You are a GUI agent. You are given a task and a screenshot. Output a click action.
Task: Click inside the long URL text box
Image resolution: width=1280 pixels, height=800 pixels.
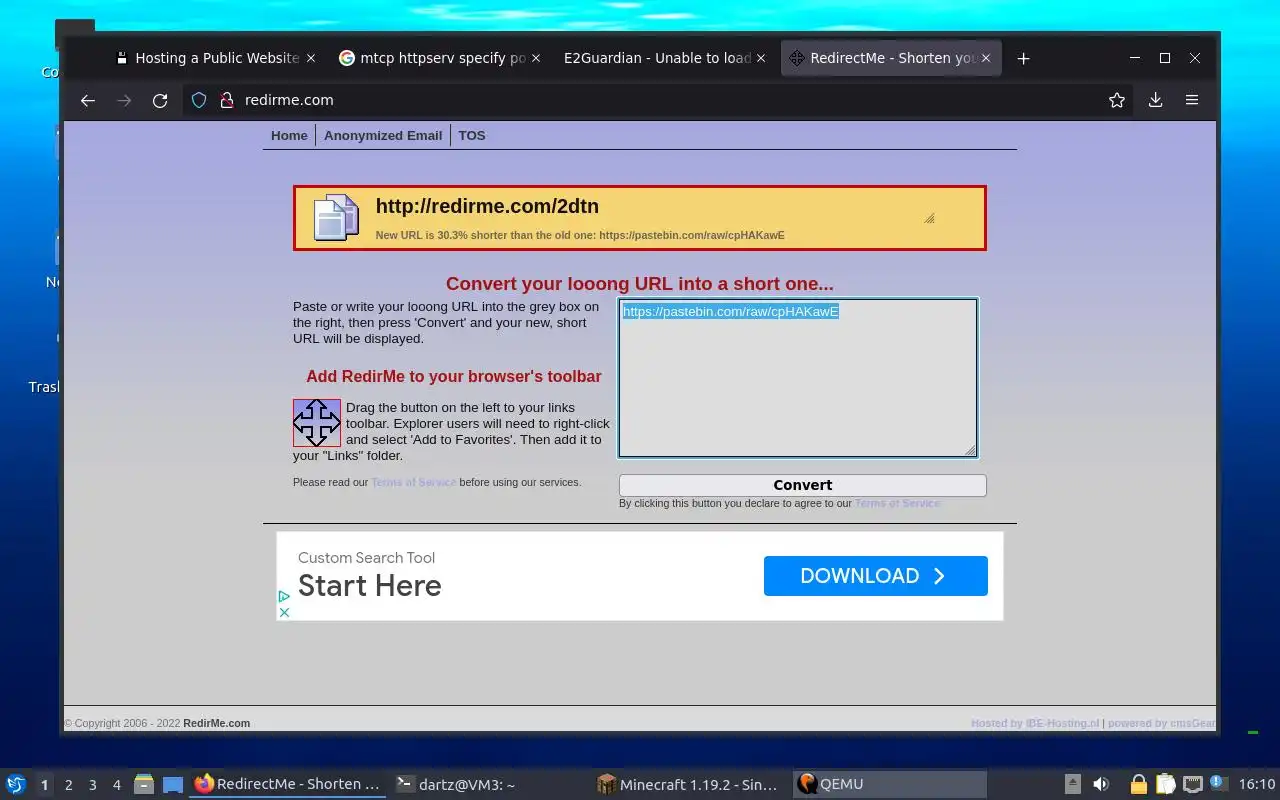(x=798, y=378)
